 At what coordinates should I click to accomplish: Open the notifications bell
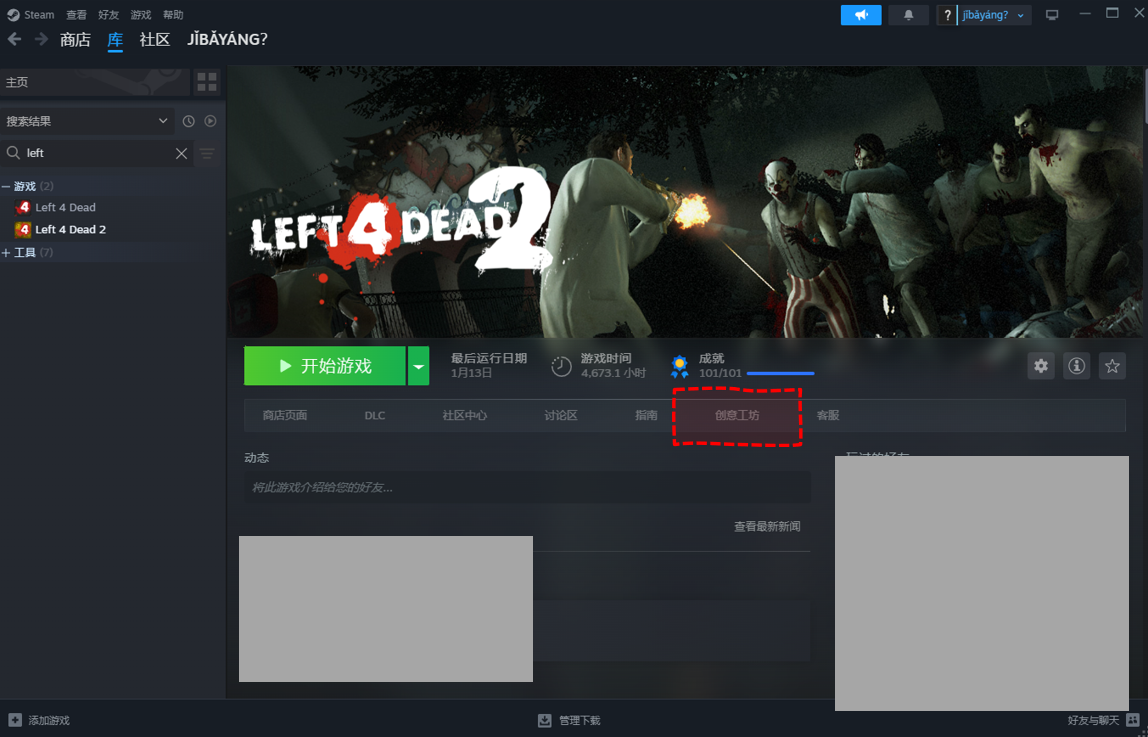(909, 15)
